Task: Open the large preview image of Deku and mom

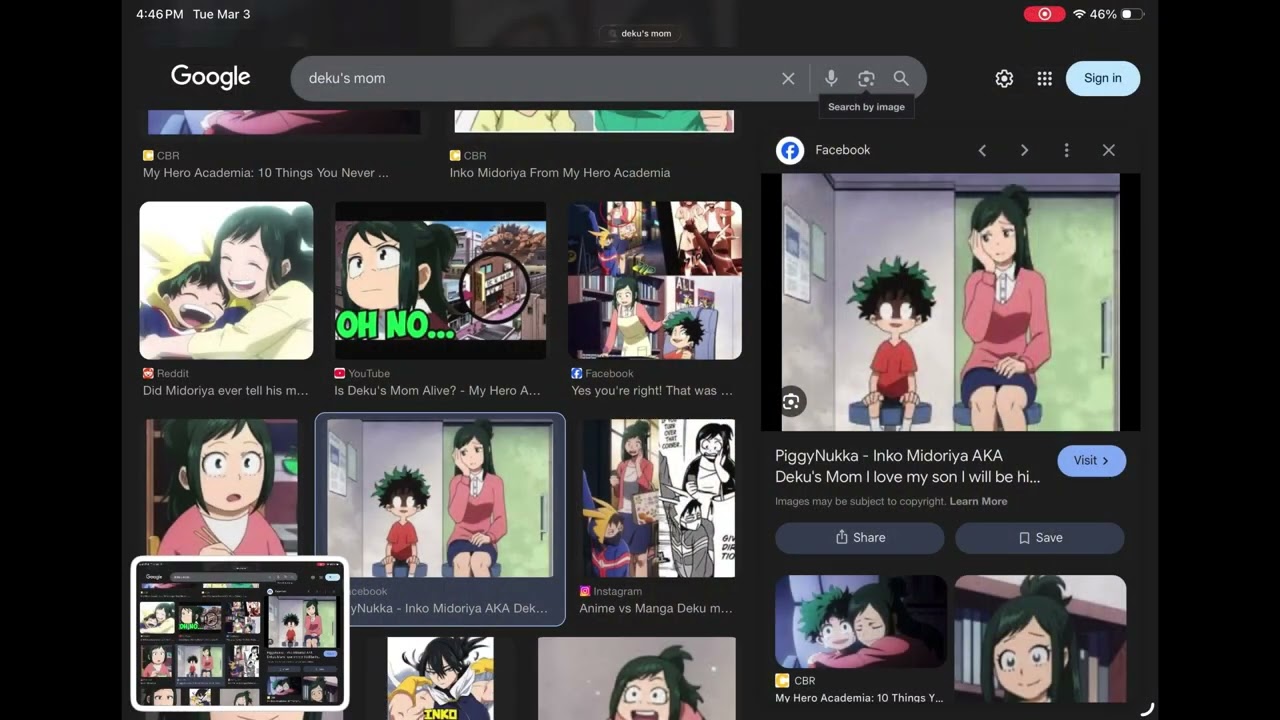Action: tap(950, 302)
